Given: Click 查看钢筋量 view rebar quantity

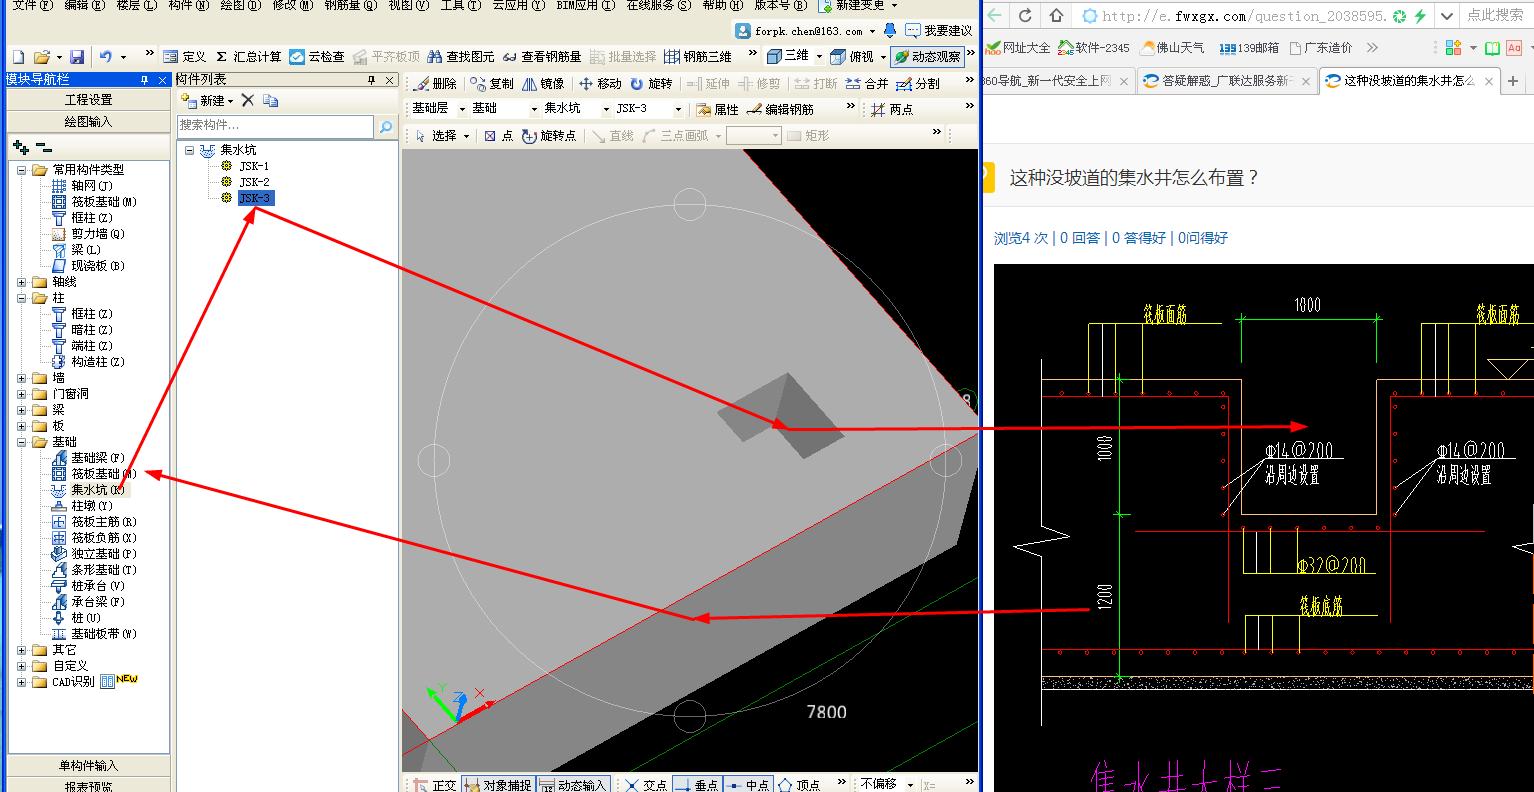Looking at the screenshot, I should (542, 57).
